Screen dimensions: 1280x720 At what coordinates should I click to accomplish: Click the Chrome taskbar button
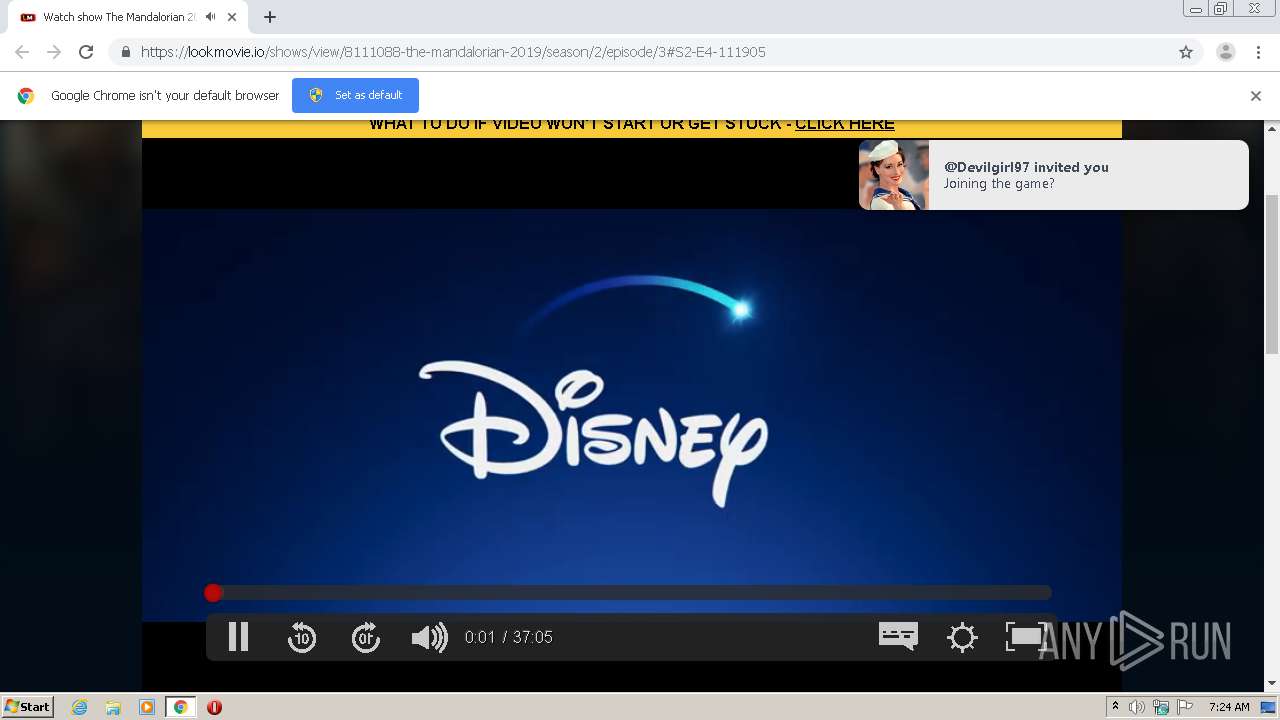coord(181,707)
